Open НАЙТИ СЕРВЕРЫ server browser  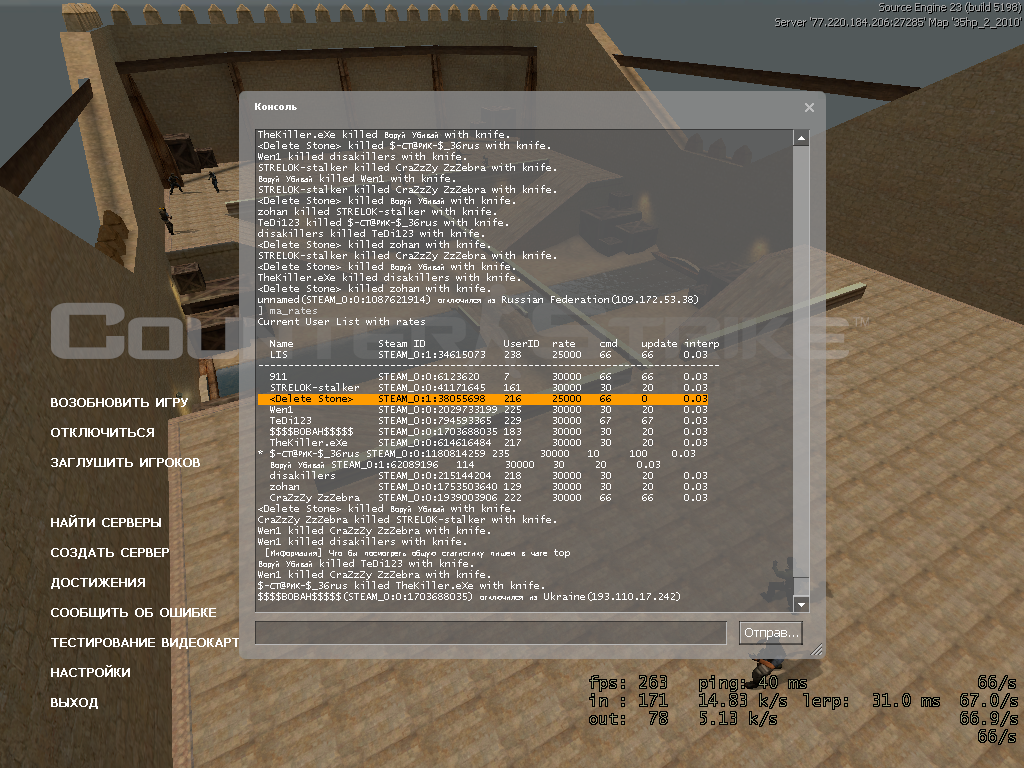pyautogui.click(x=106, y=522)
